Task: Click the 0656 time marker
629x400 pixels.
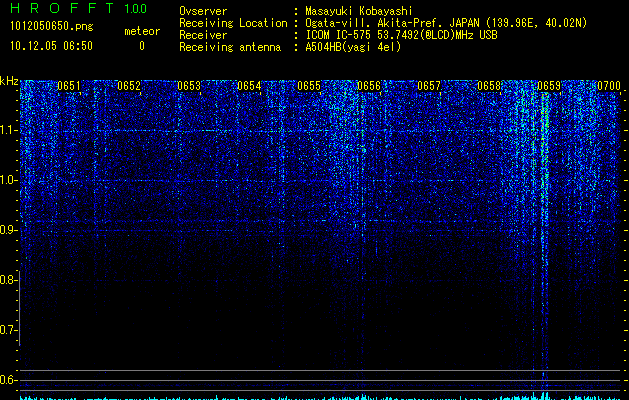Action: pyautogui.click(x=369, y=86)
